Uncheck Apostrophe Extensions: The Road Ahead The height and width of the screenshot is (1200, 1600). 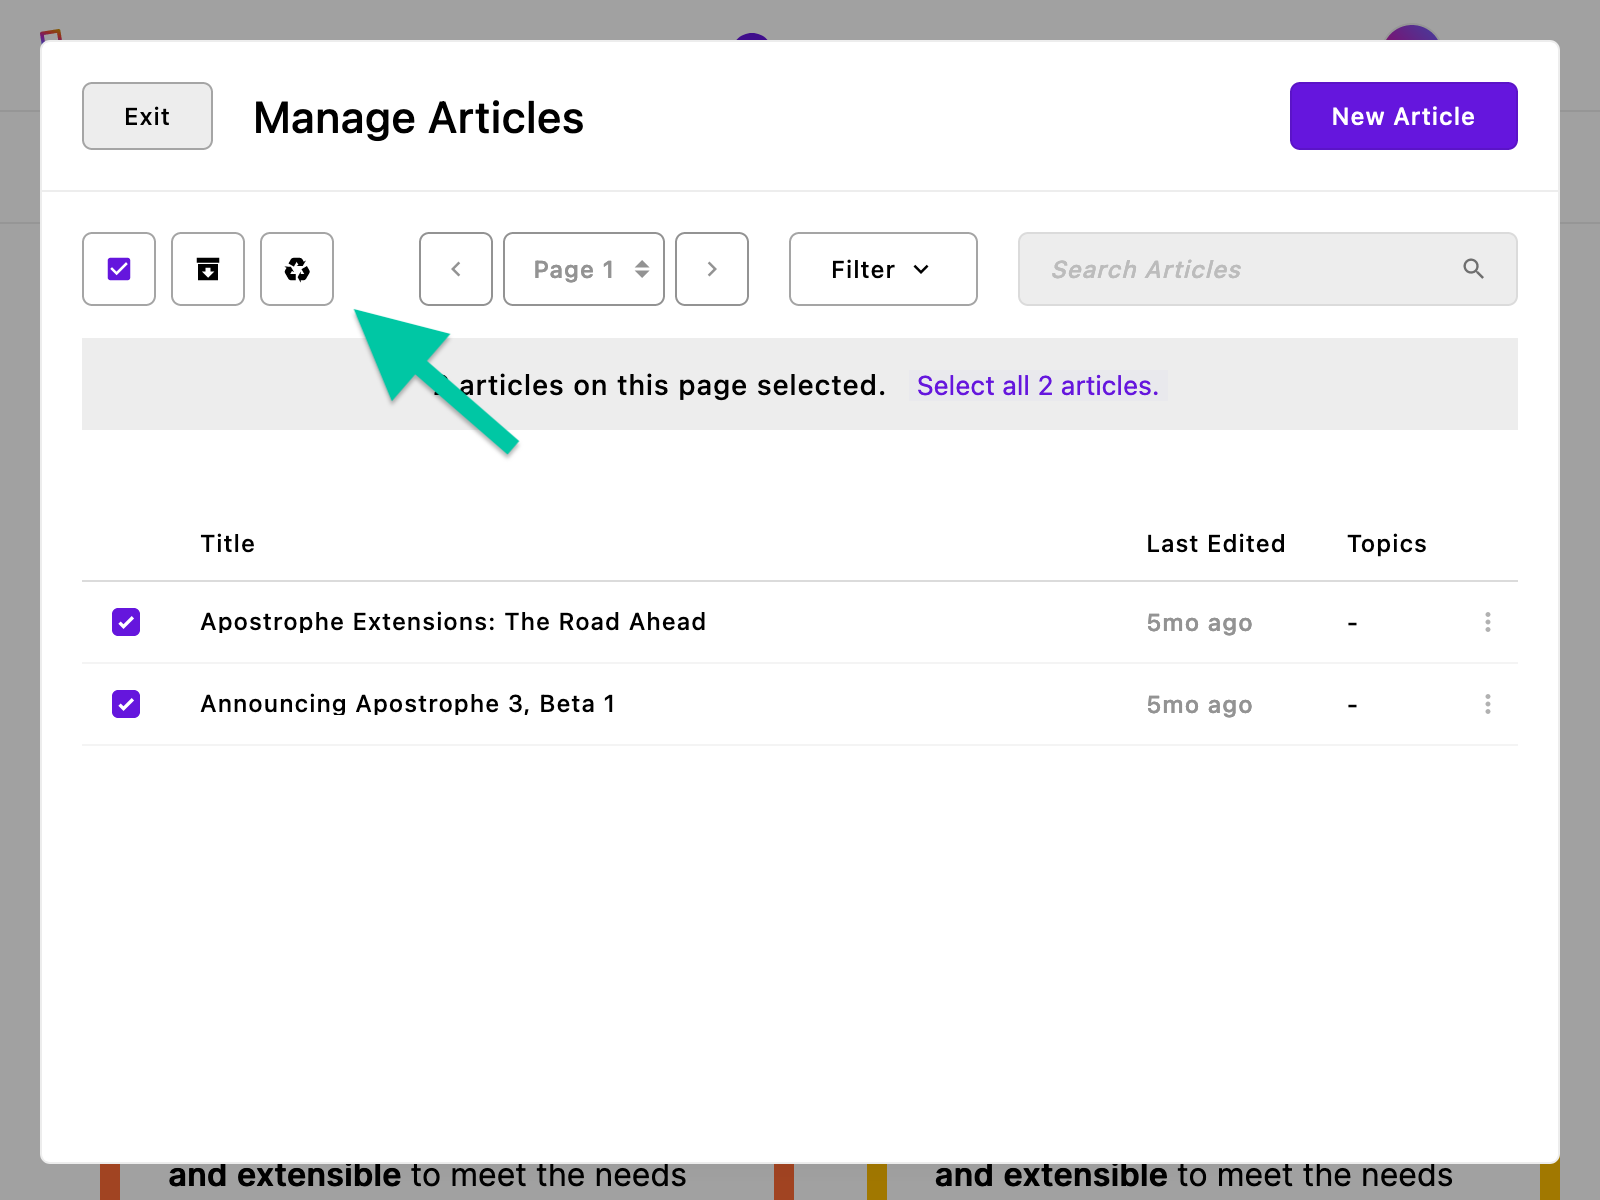126,622
